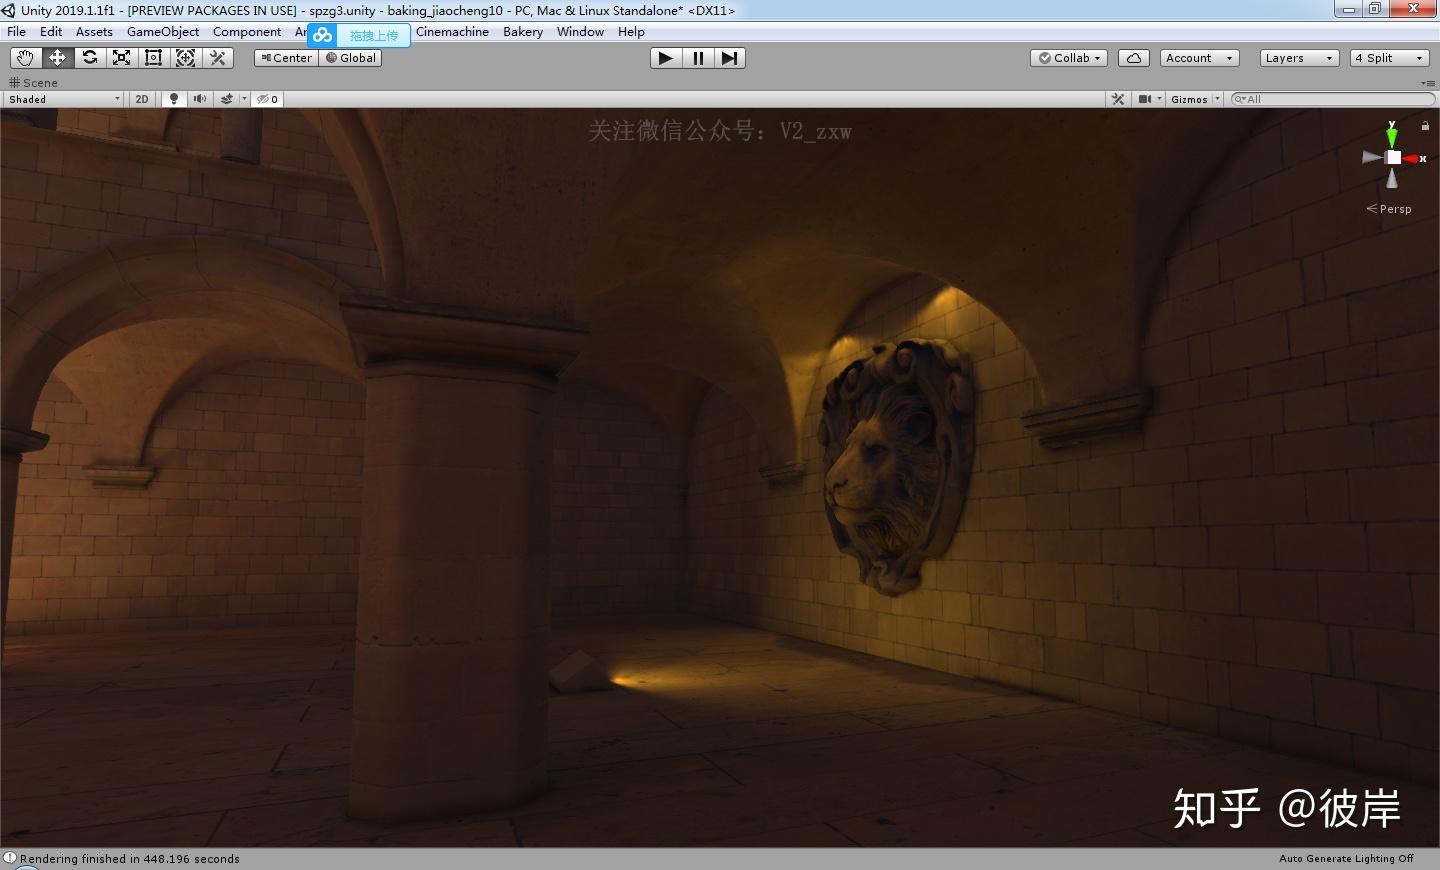Screen dimensions: 1440x870
Task: Open the Collab dropdown
Action: tap(1069, 58)
